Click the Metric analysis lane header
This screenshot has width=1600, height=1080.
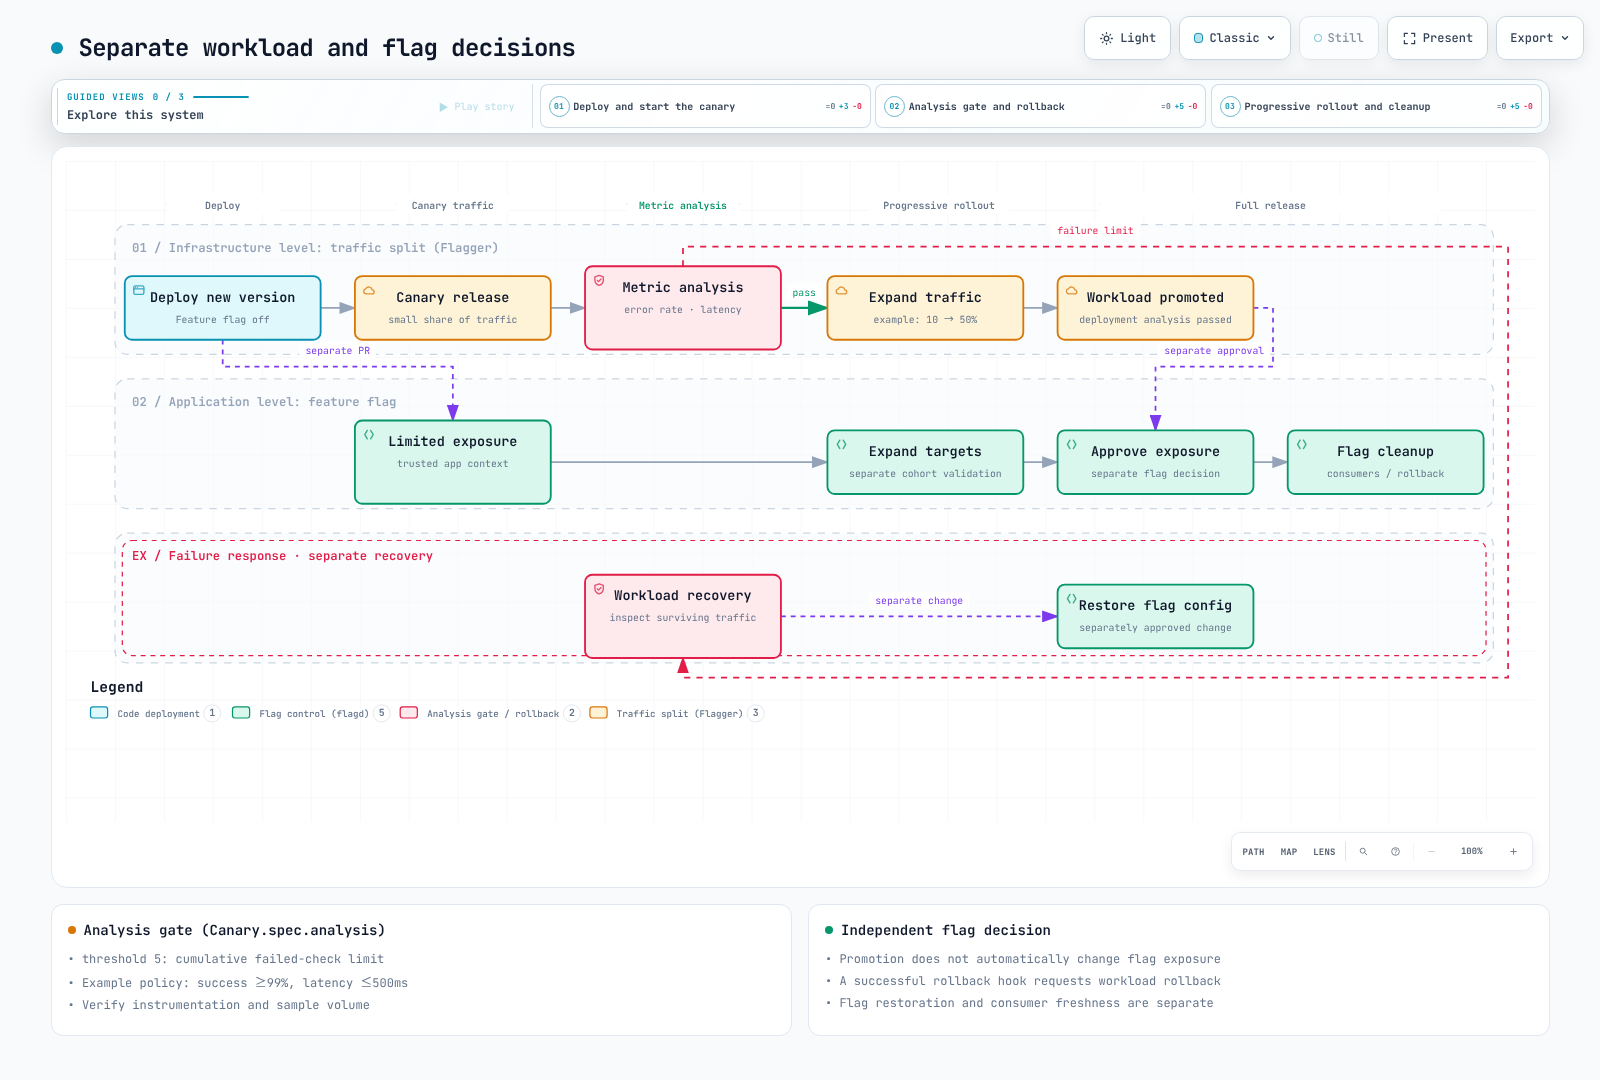[683, 206]
